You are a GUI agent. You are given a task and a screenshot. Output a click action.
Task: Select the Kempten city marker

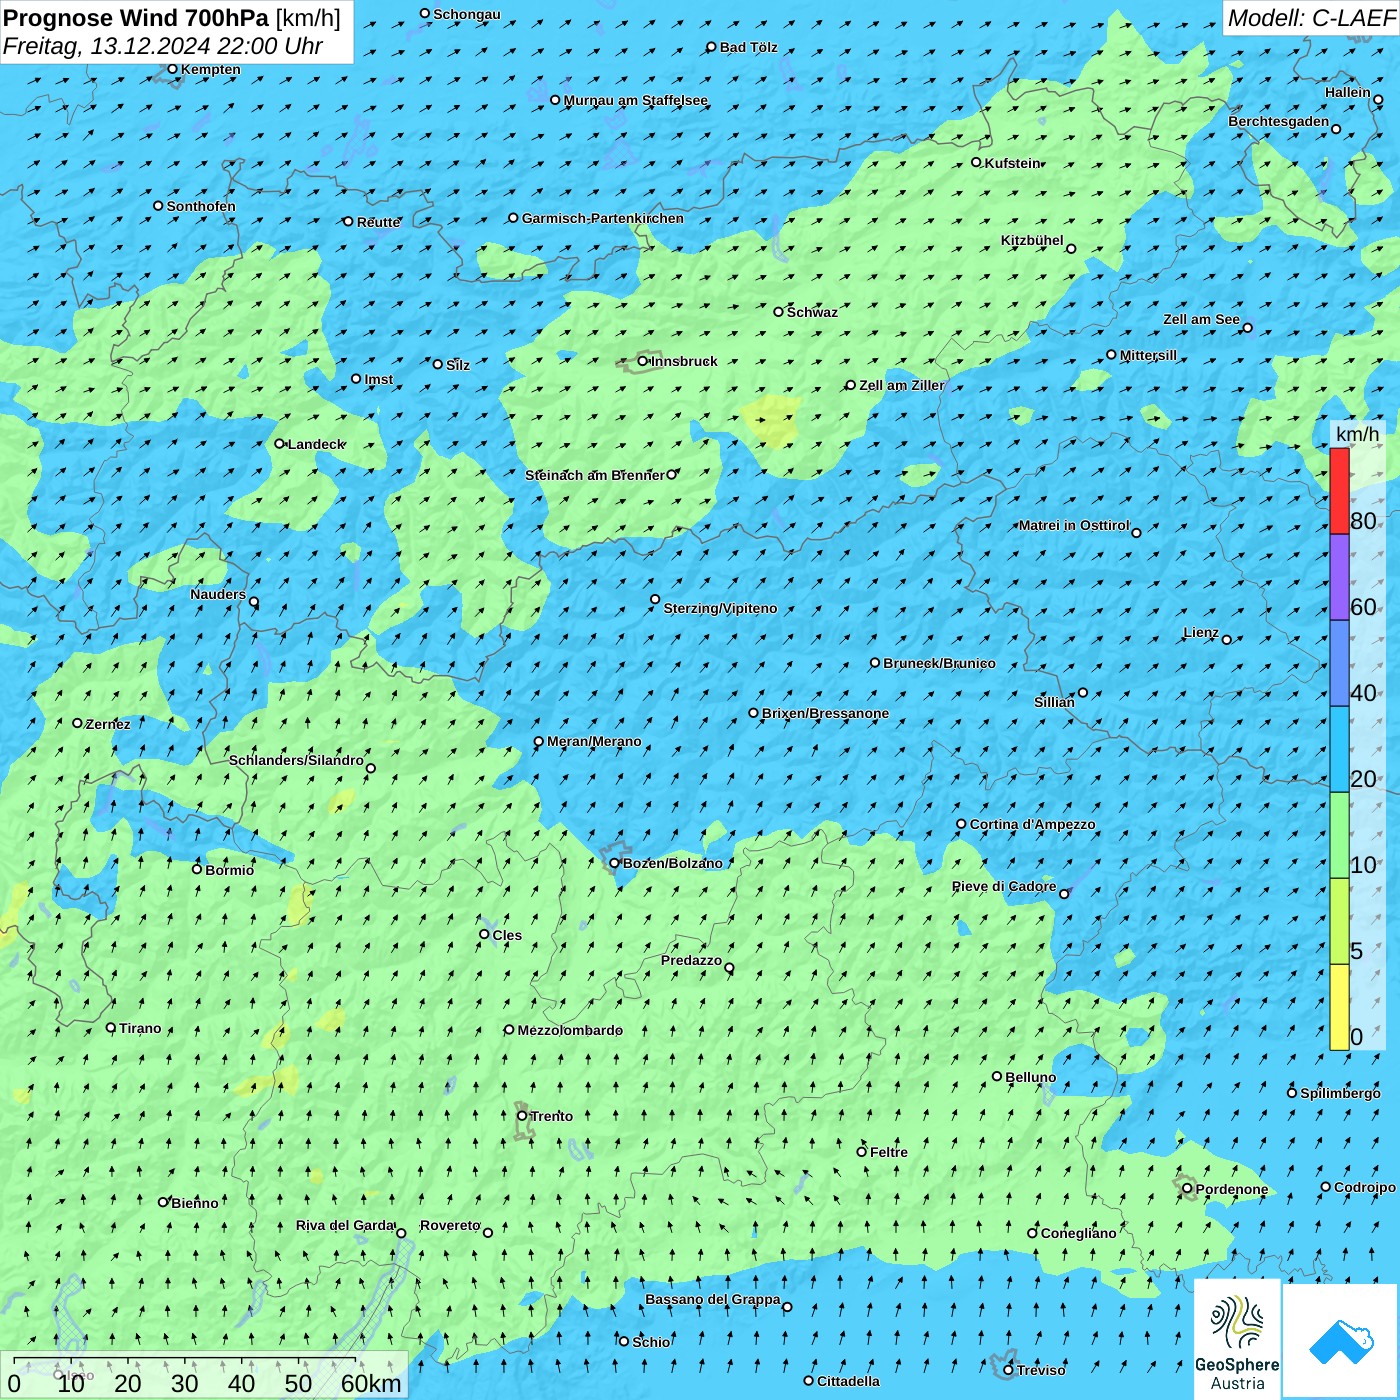[172, 69]
